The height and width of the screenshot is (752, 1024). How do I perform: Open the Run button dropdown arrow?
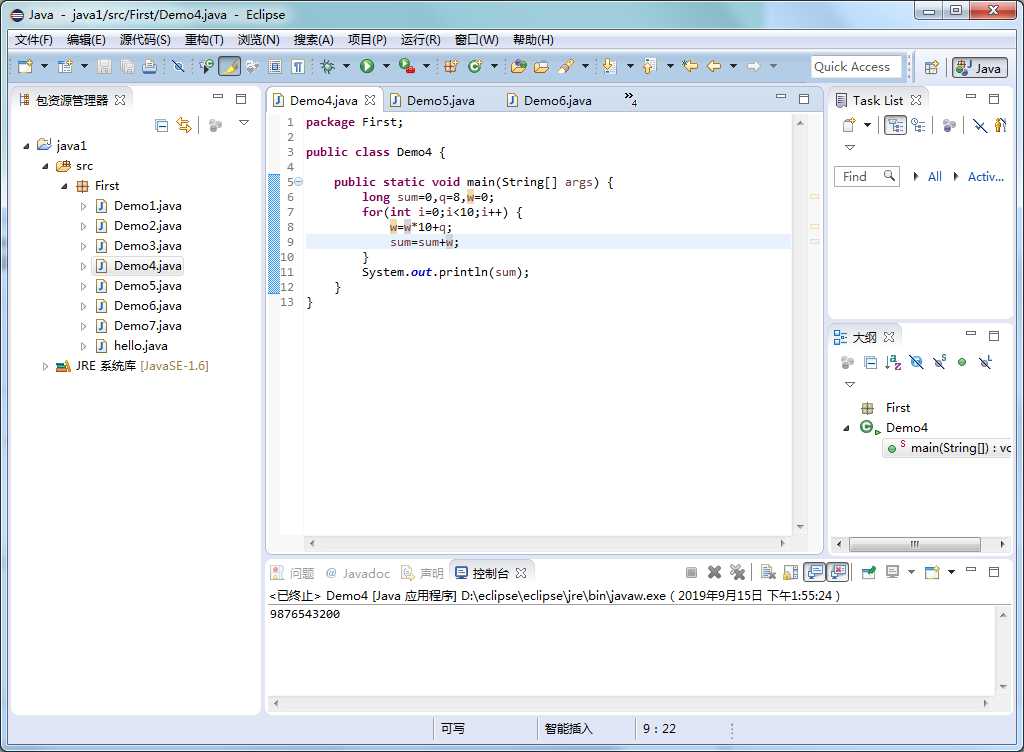click(x=386, y=66)
